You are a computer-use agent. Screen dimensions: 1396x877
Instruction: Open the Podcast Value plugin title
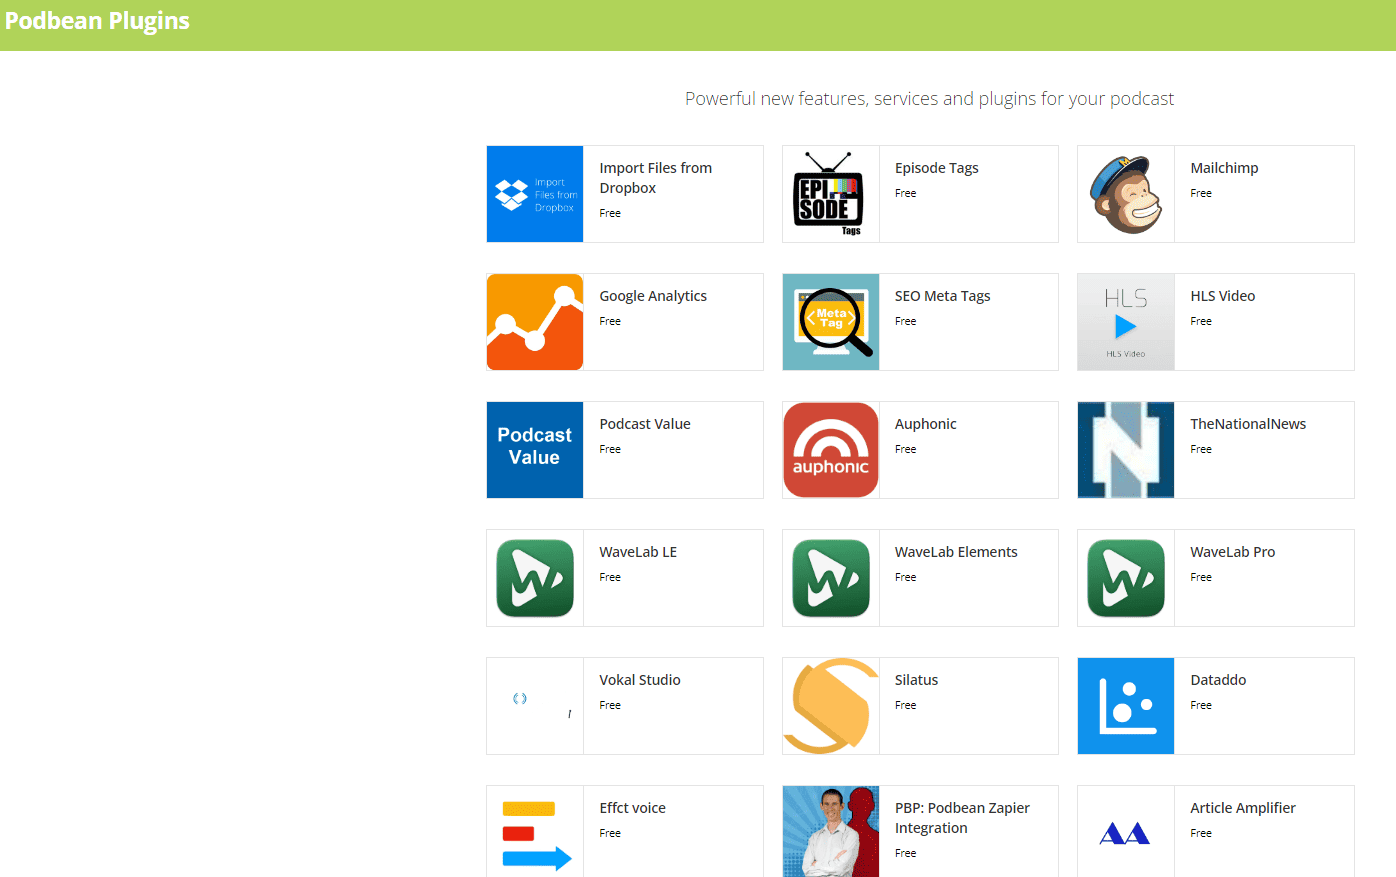coord(645,424)
